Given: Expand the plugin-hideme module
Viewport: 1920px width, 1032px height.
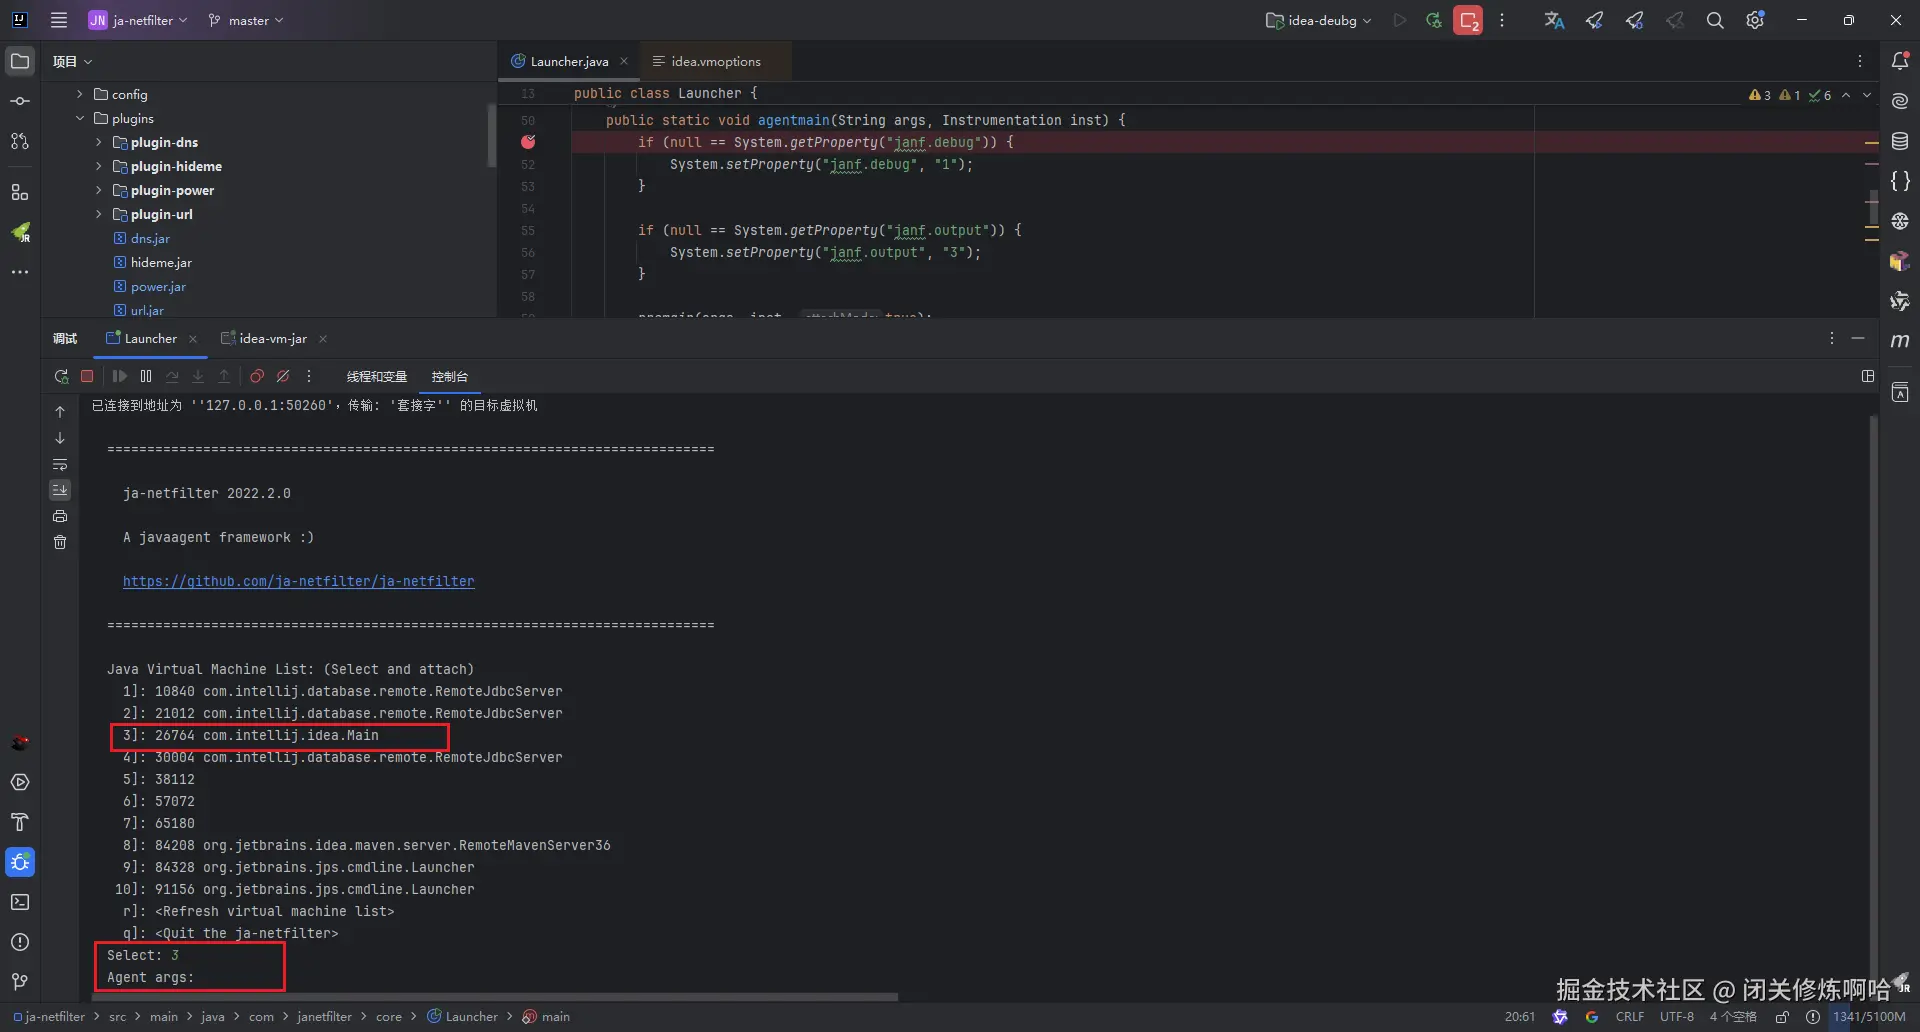Looking at the screenshot, I should (x=98, y=166).
